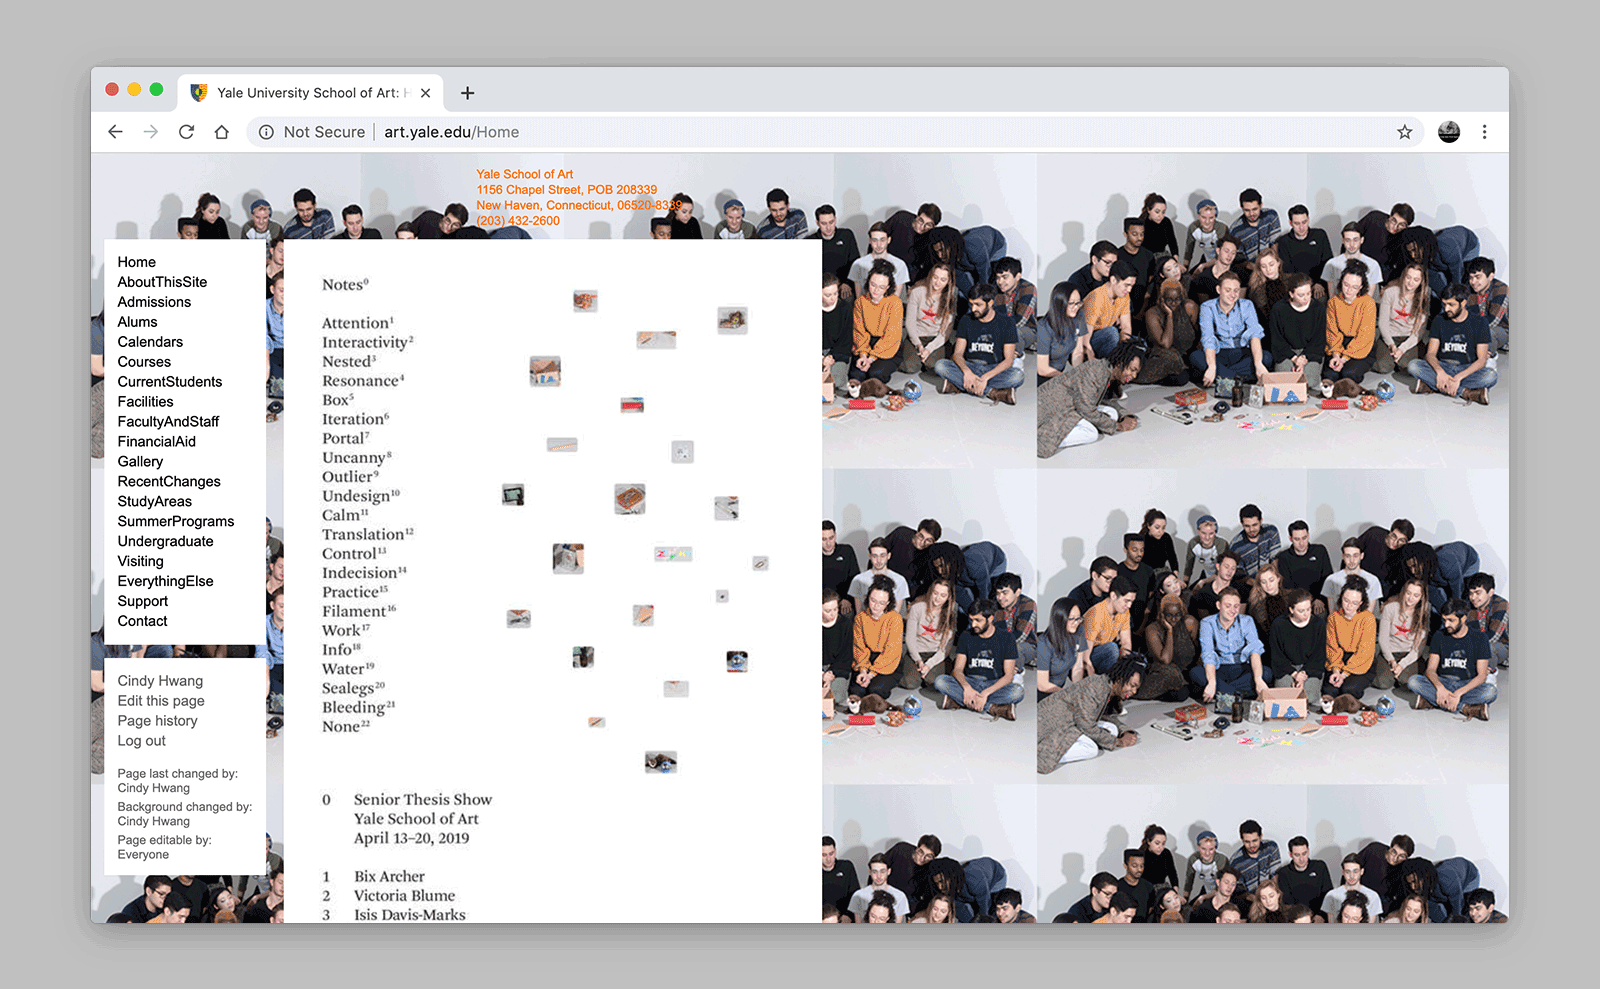Open a new browser tab
The image size is (1600, 989).
tap(467, 92)
